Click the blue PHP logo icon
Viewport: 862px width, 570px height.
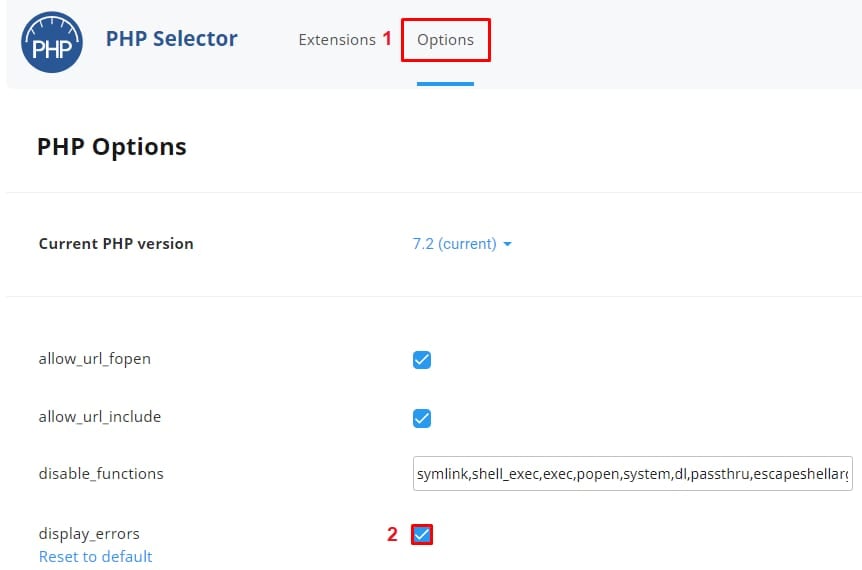[x=52, y=42]
